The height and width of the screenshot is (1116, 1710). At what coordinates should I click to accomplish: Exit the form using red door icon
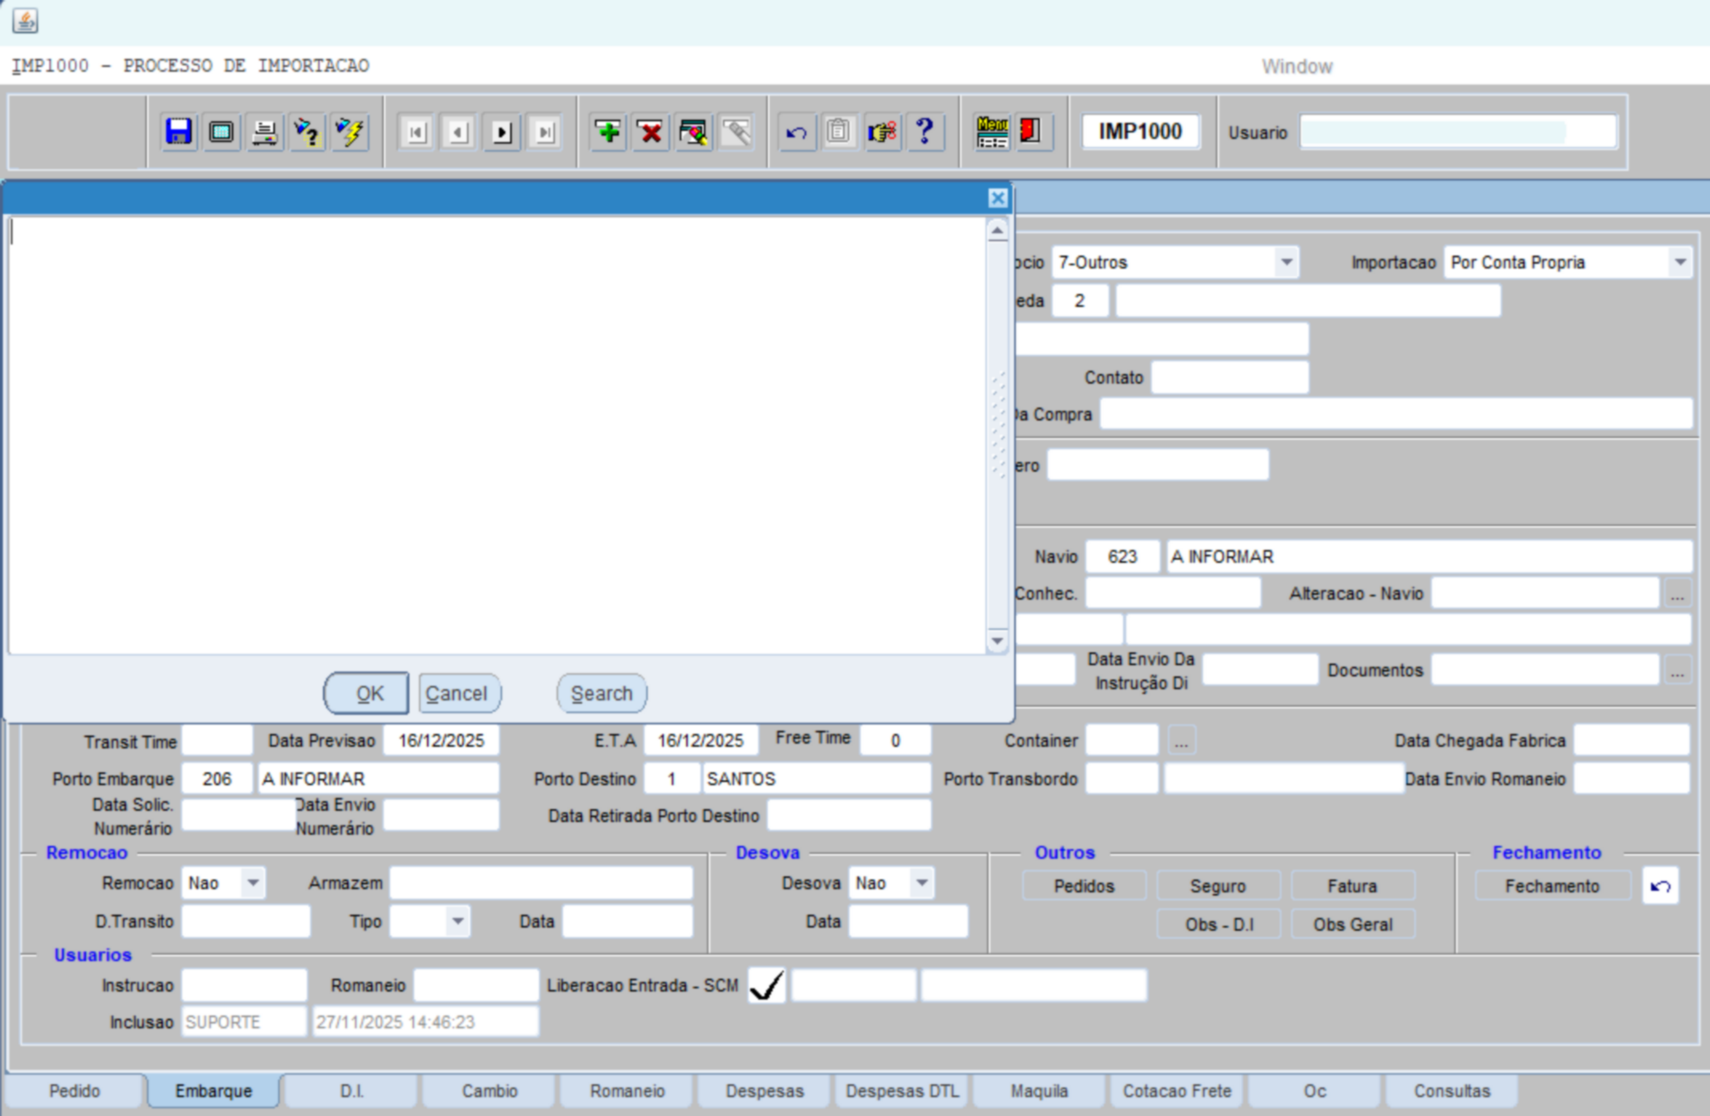point(1031,132)
